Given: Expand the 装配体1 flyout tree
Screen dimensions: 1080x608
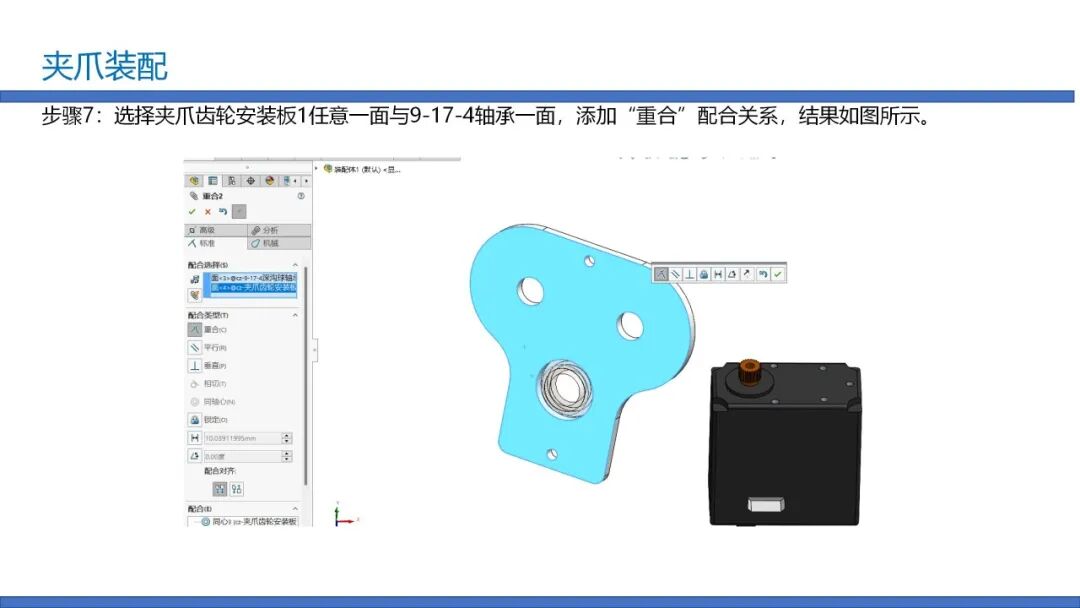Looking at the screenshot, I should coord(317,169).
